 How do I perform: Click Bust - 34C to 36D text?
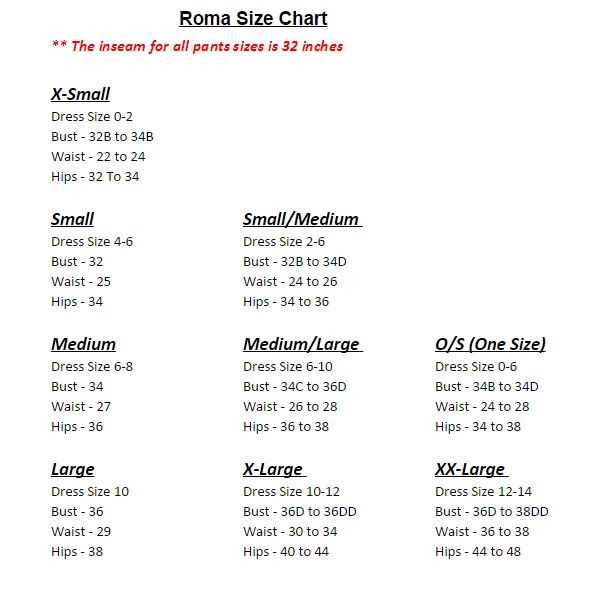pos(294,387)
